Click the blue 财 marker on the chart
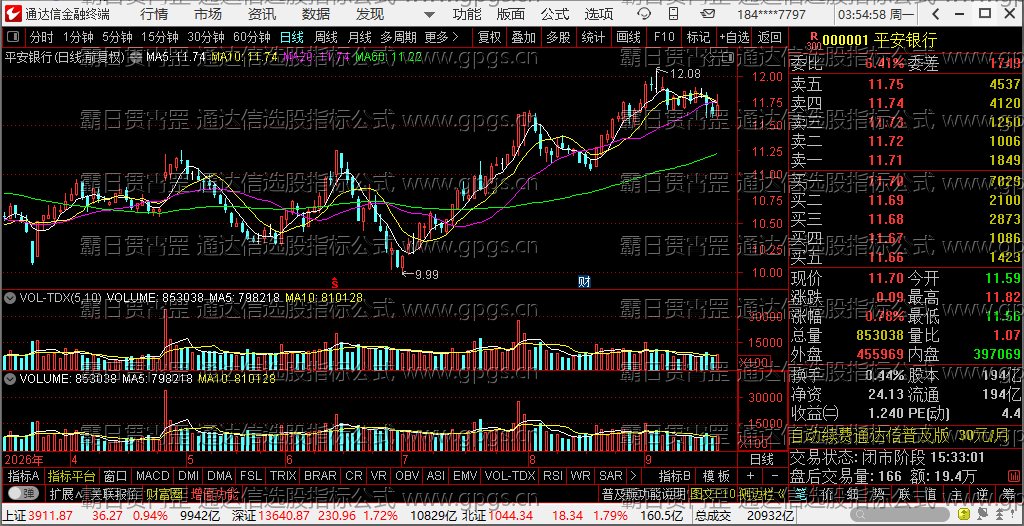 [584, 282]
